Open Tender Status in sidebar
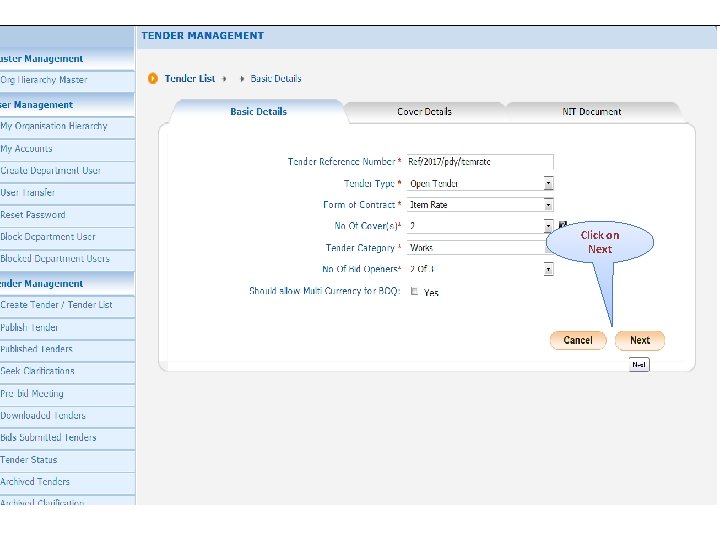 [67, 460]
